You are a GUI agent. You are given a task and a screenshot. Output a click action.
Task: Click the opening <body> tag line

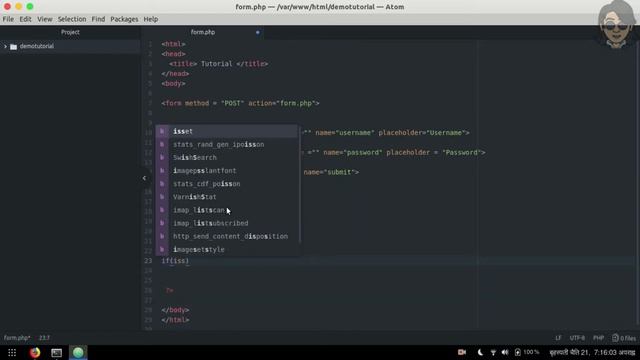pyautogui.click(x=173, y=84)
